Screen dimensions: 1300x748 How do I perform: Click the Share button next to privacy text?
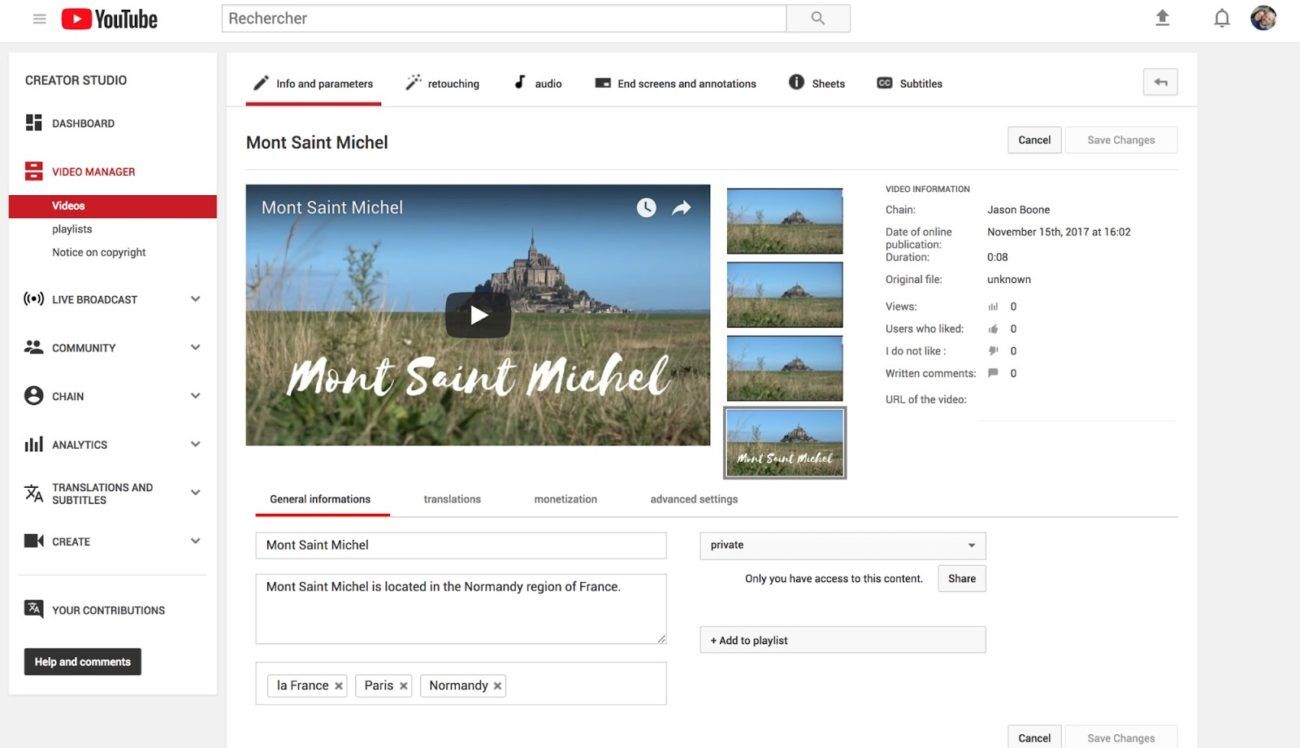click(960, 578)
